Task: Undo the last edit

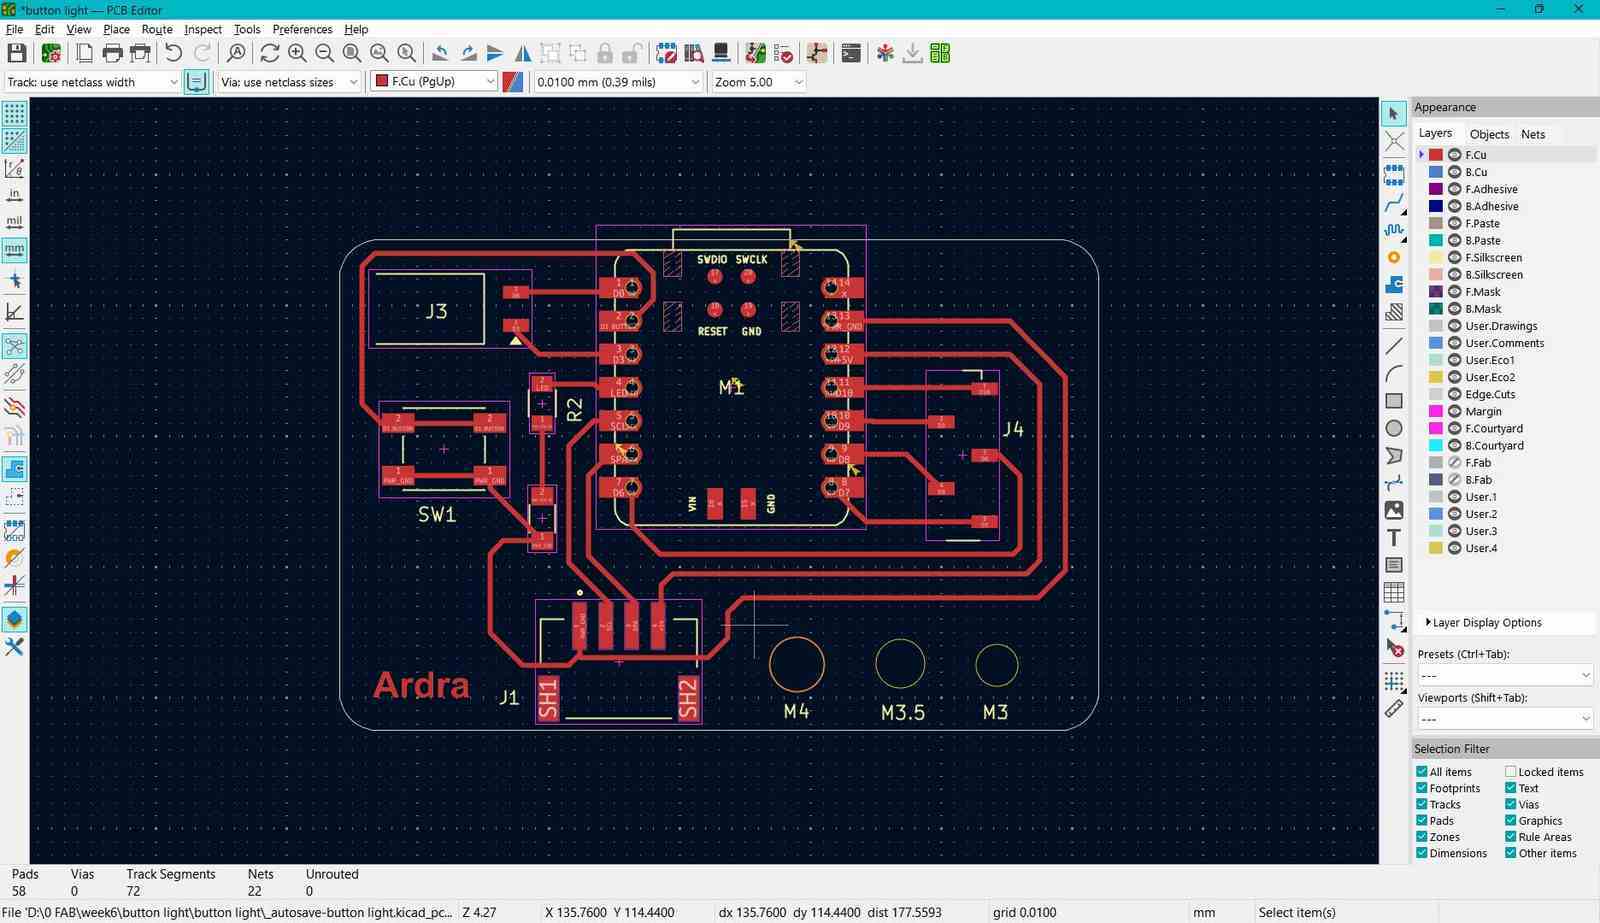Action: 171,53
